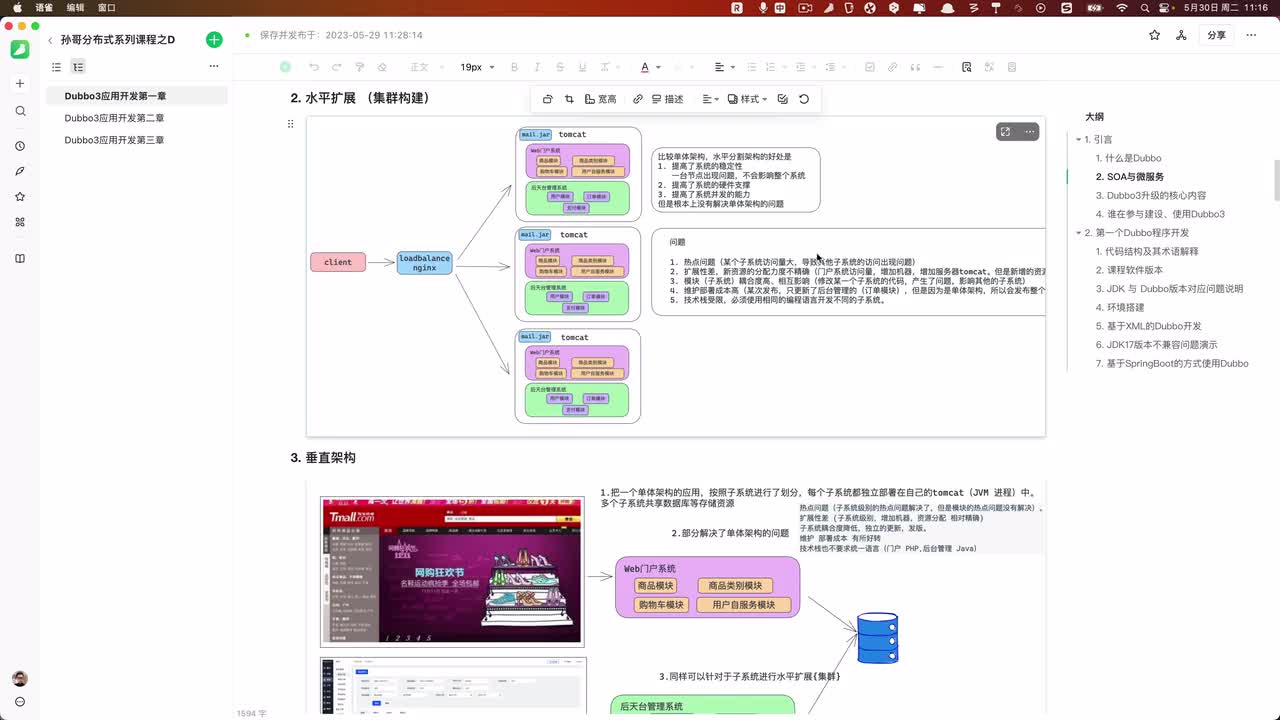The height and width of the screenshot is (720, 1280).
Task: Click the font color A swatch
Action: tap(644, 67)
